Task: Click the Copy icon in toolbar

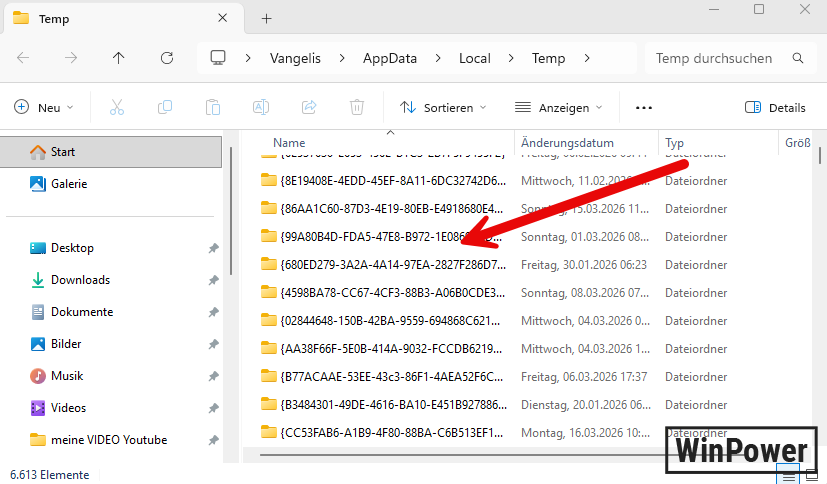Action: (165, 108)
